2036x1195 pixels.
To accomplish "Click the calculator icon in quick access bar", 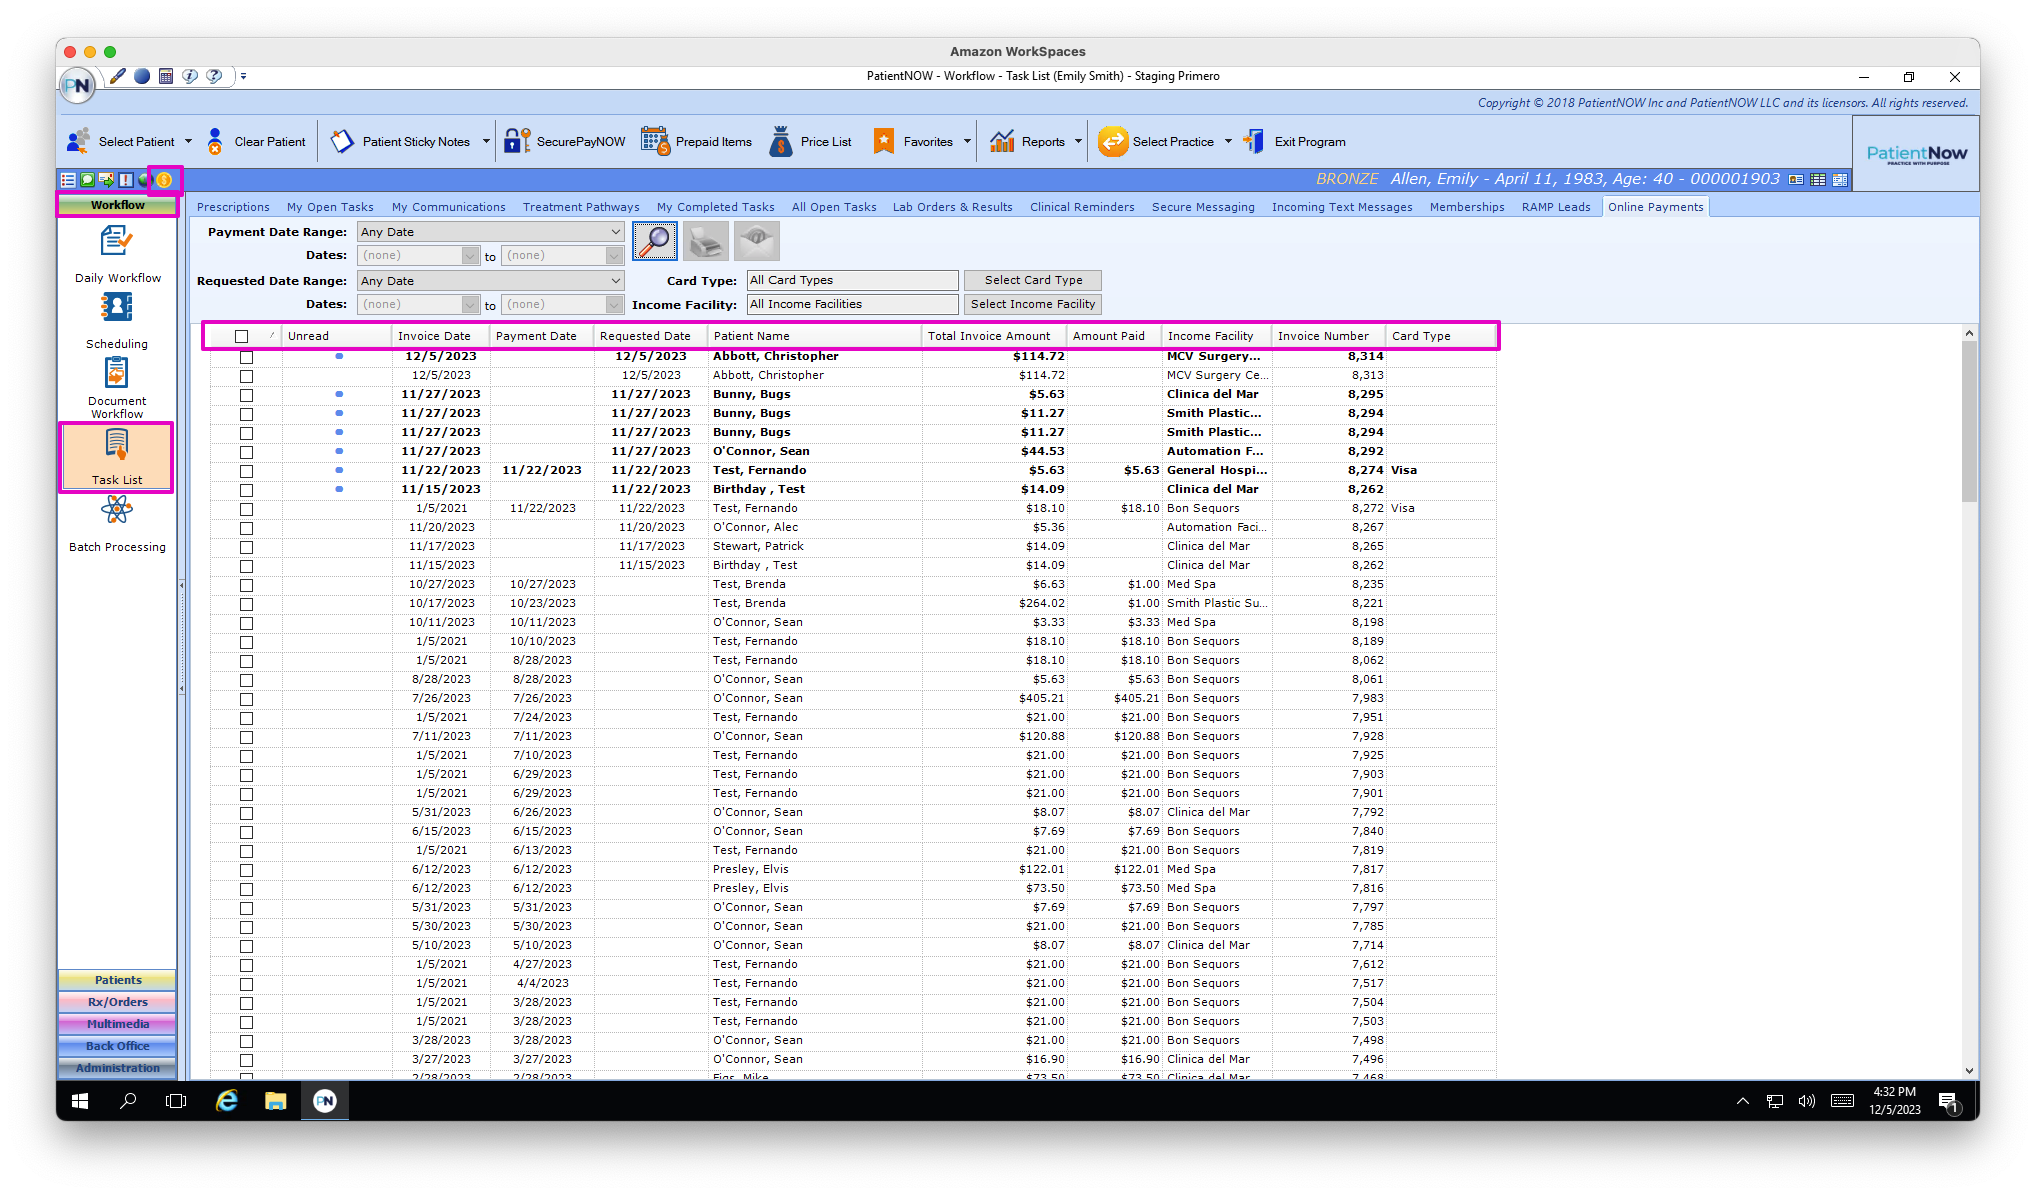I will pos(166,76).
